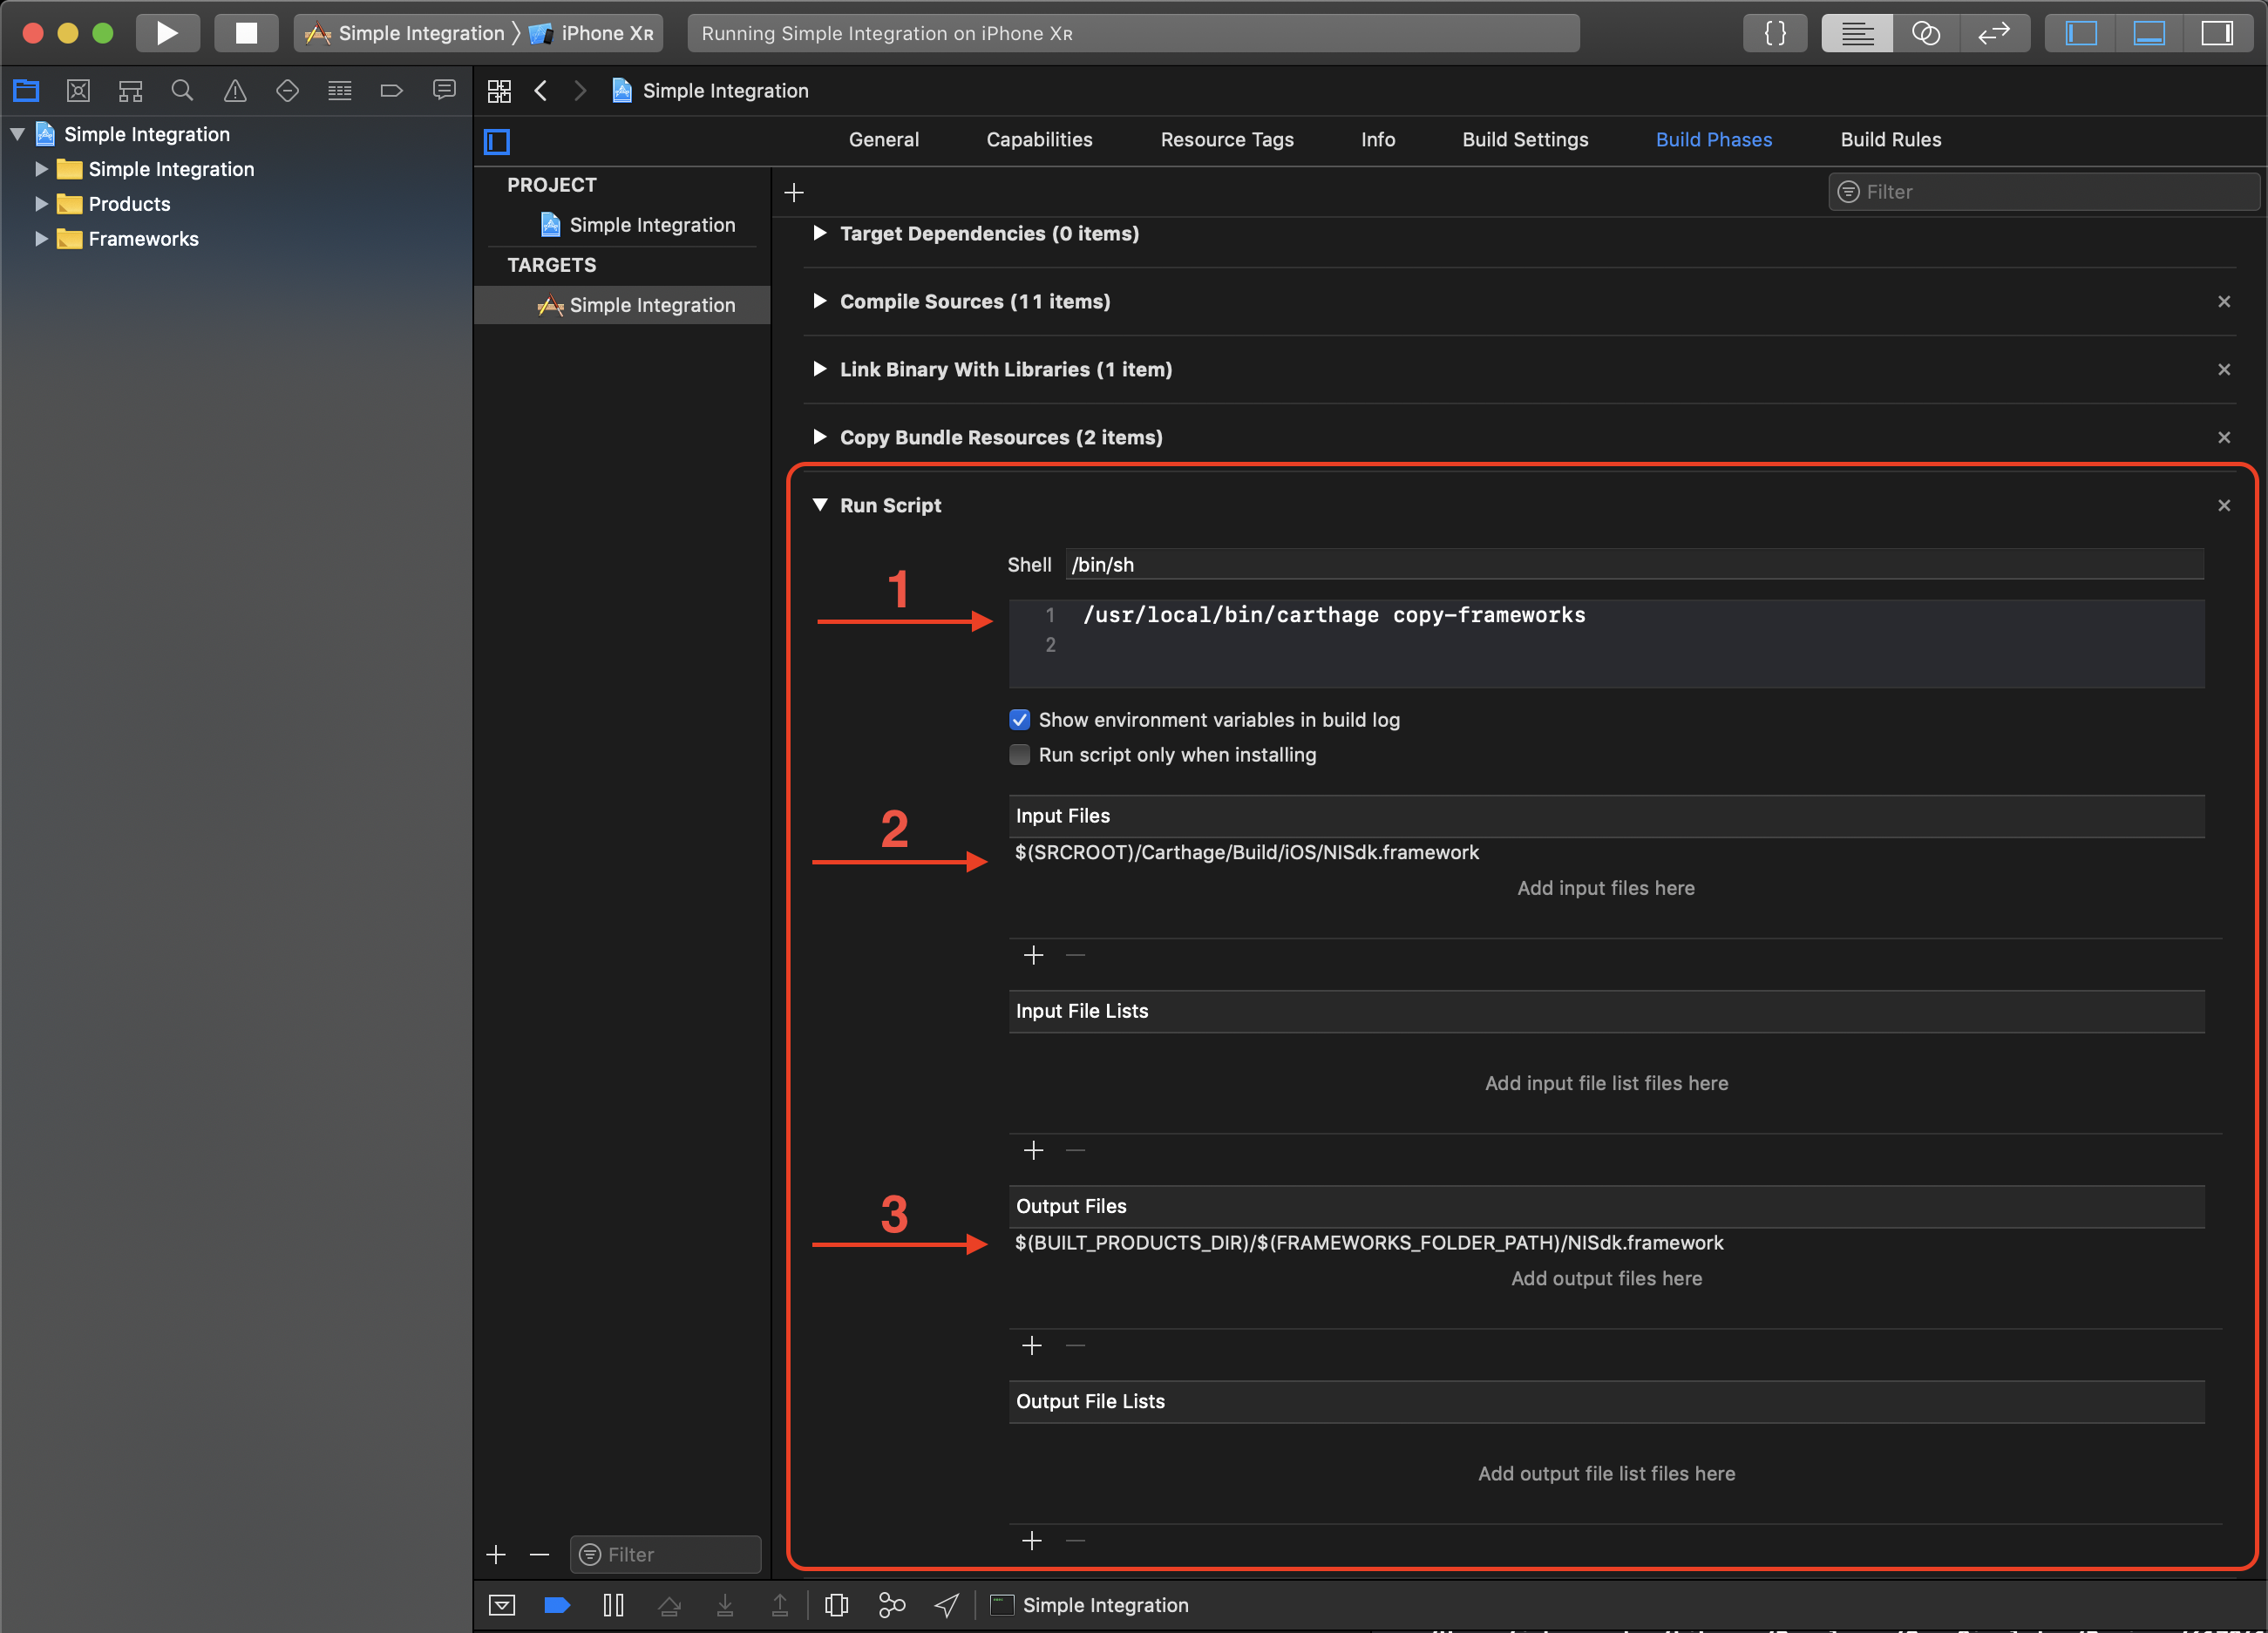Show the Debug navigator icon
Screen dimensions: 2268x1633
coord(340,91)
